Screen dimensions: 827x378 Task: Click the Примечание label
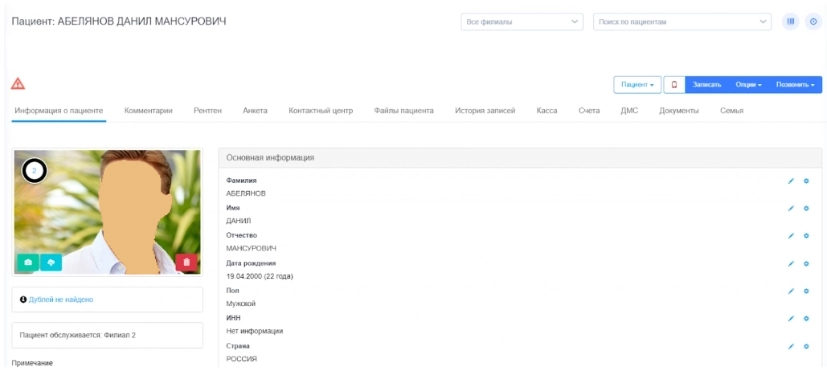32,363
